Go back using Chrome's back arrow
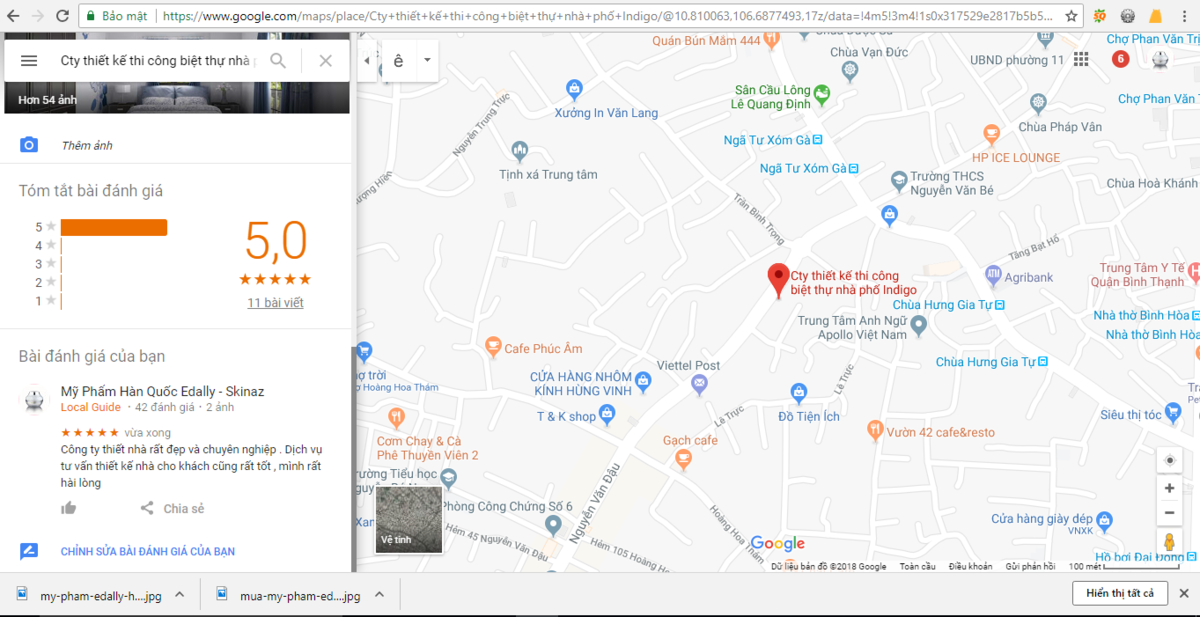1200x617 pixels. pos(14,16)
